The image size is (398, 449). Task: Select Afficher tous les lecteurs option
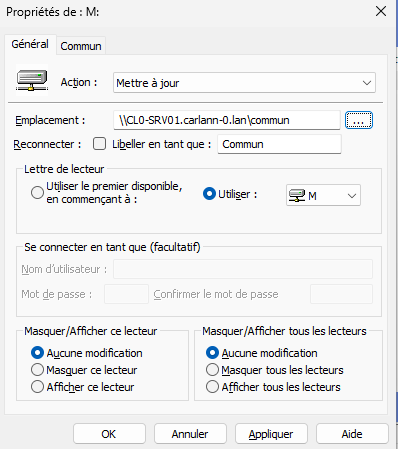click(x=212, y=387)
